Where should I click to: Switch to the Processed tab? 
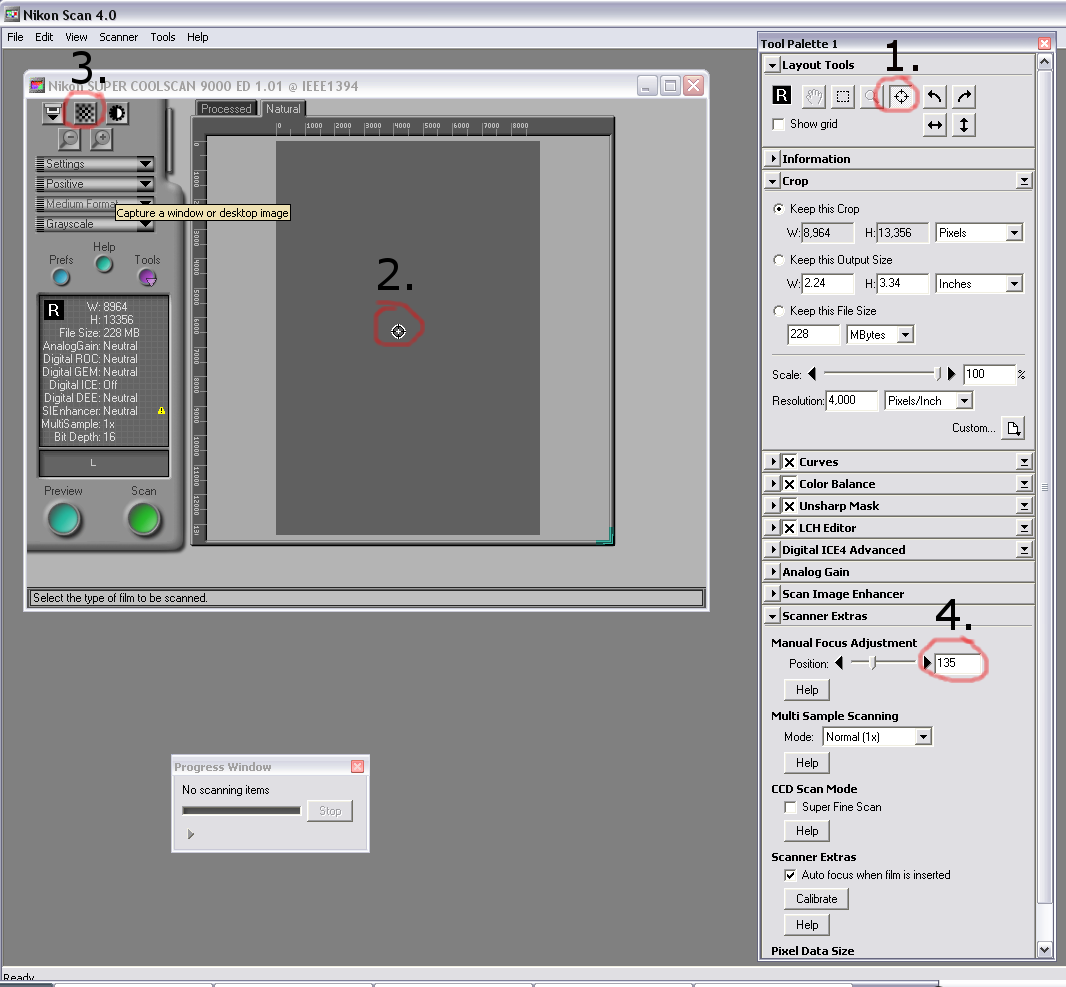pos(226,109)
